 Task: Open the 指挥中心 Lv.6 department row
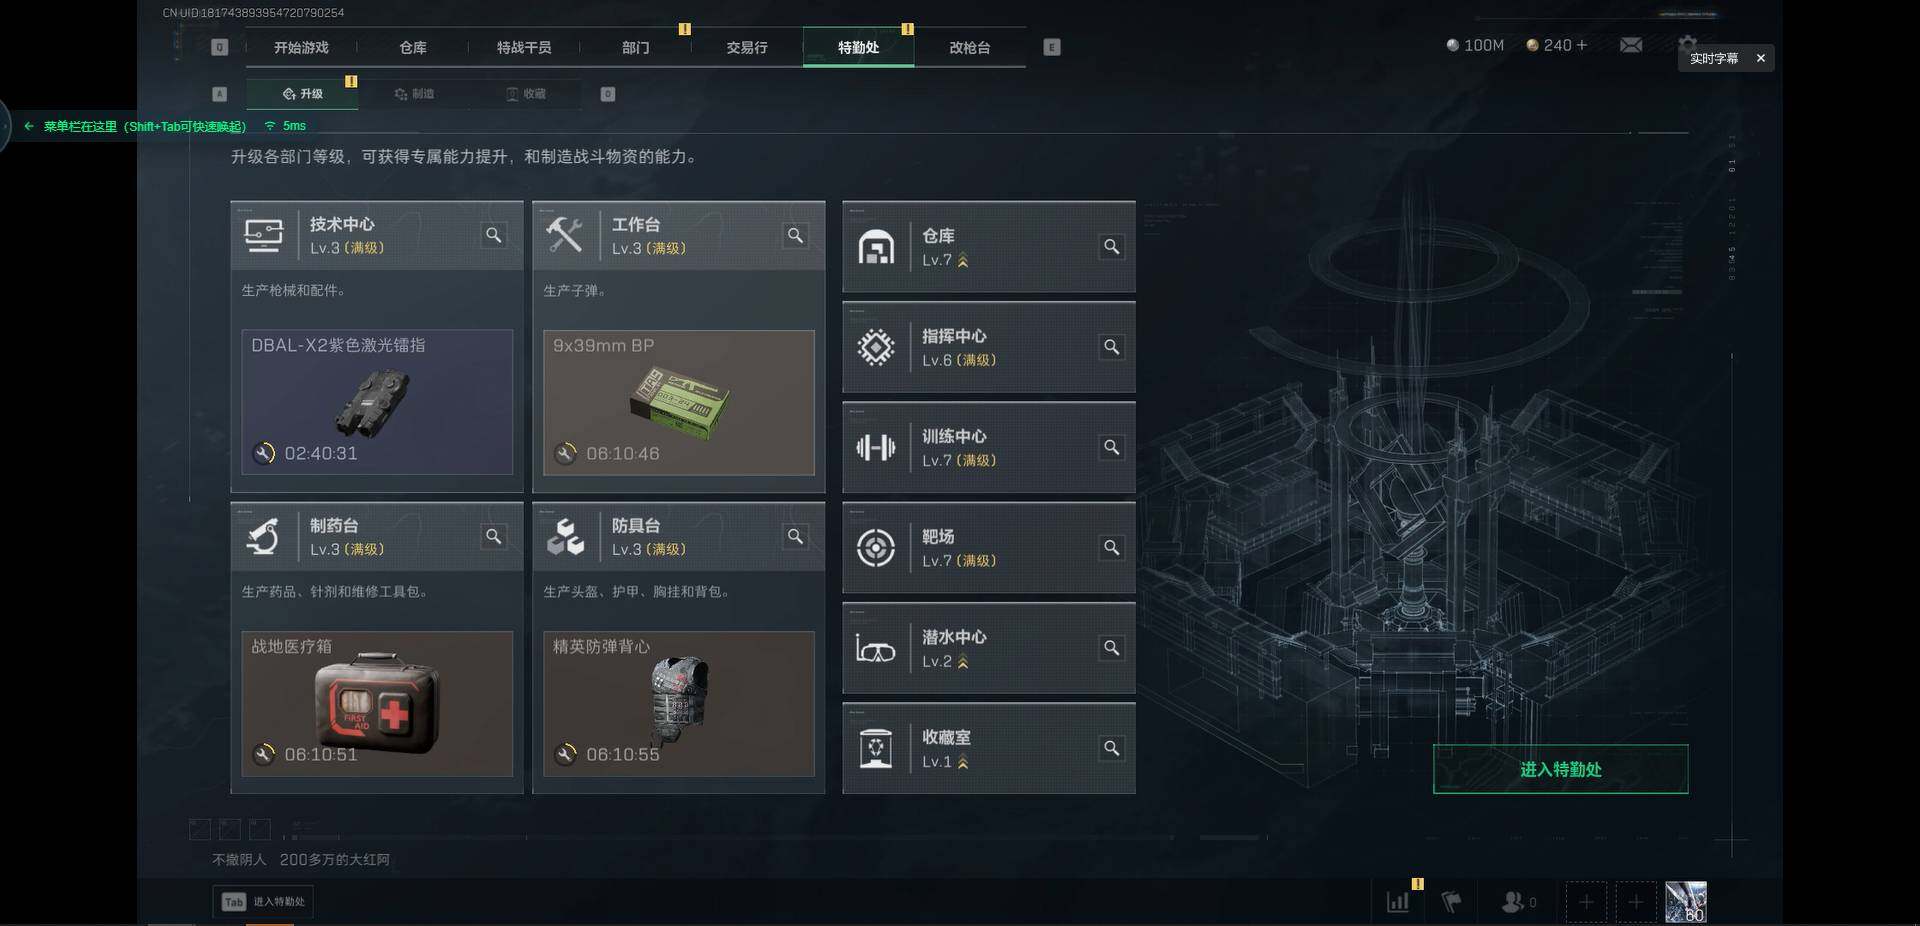pyautogui.click(x=989, y=347)
